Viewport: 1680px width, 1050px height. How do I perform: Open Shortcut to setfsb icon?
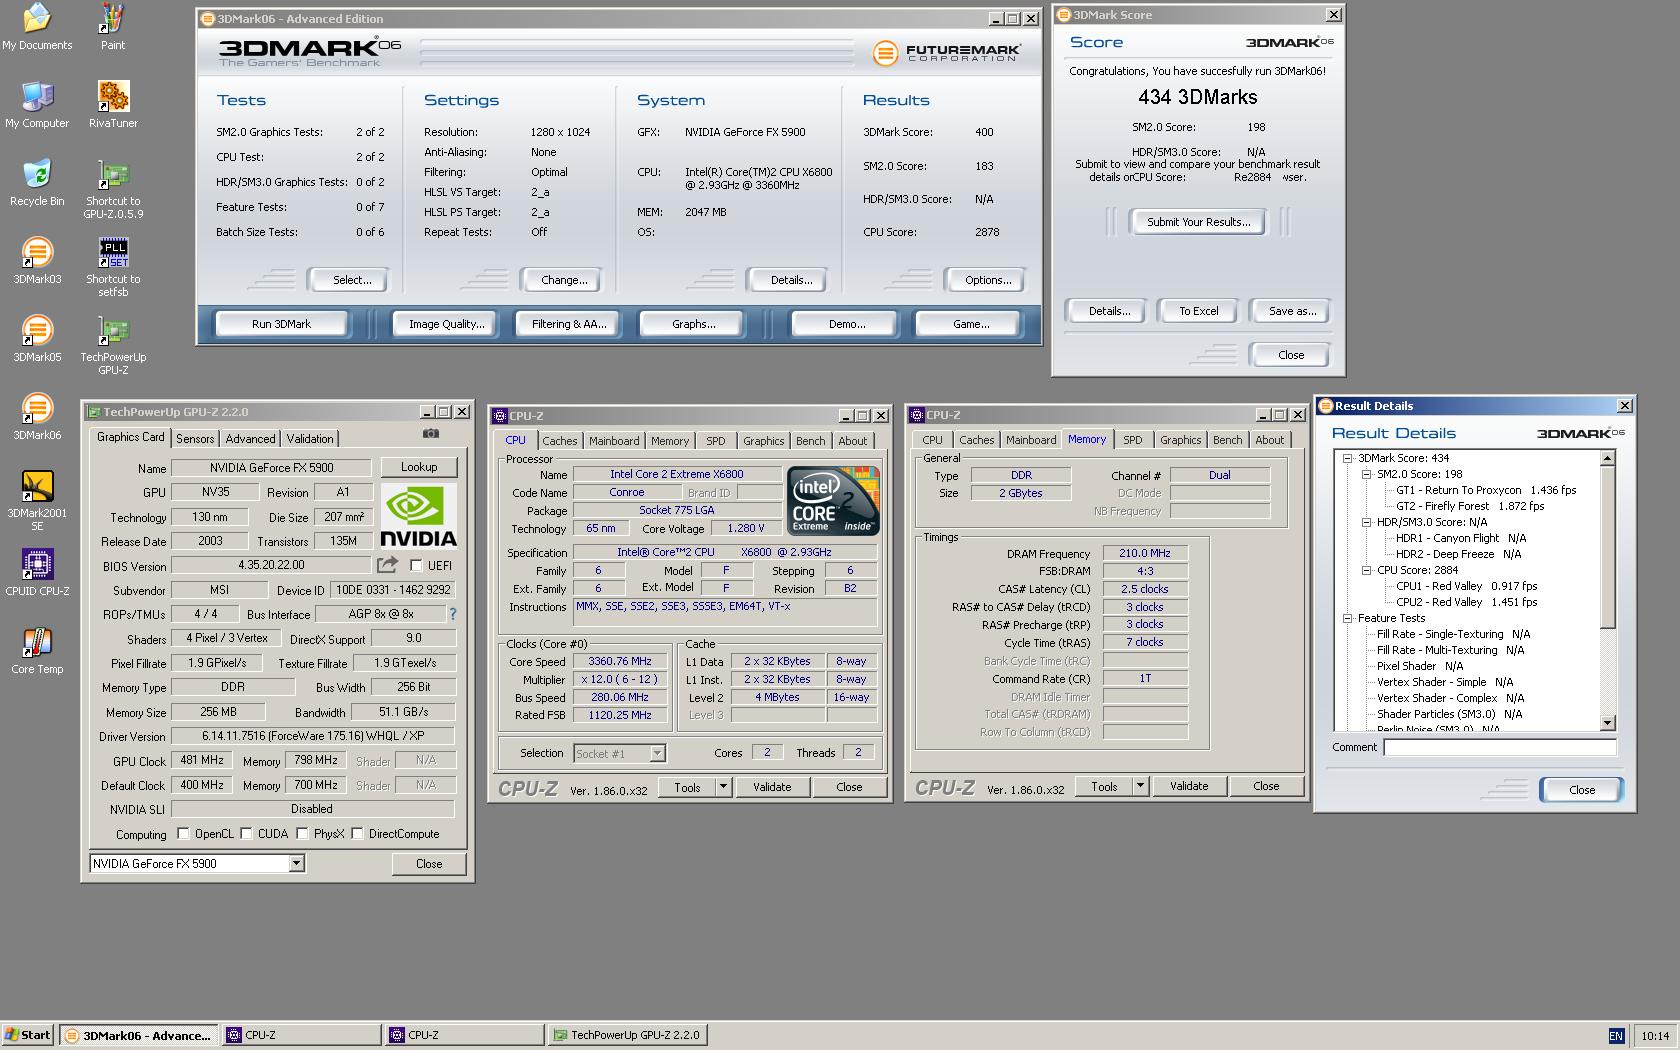coord(113,267)
